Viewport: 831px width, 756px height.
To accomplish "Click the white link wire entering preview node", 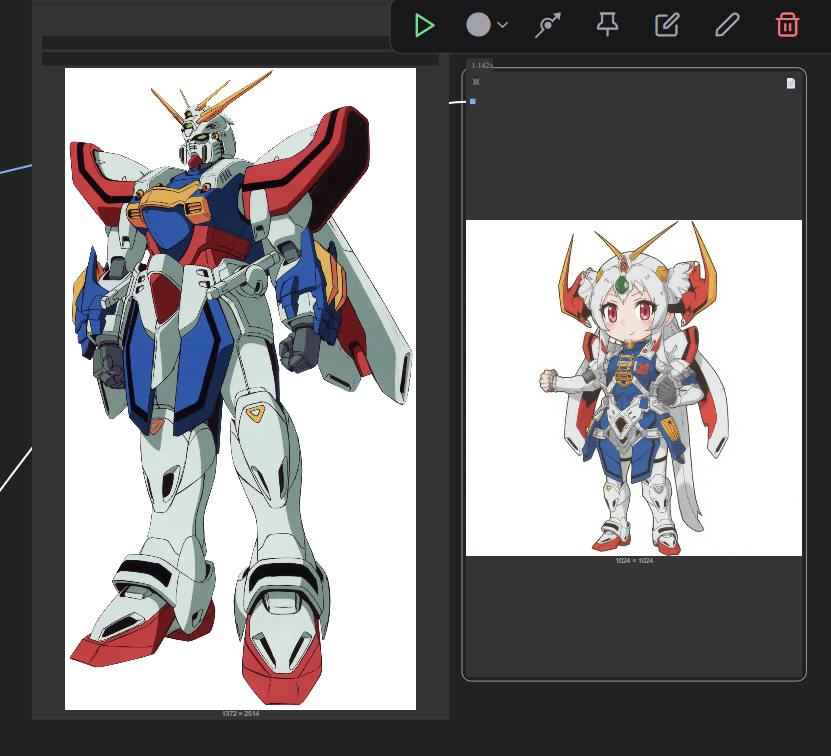I will point(457,102).
